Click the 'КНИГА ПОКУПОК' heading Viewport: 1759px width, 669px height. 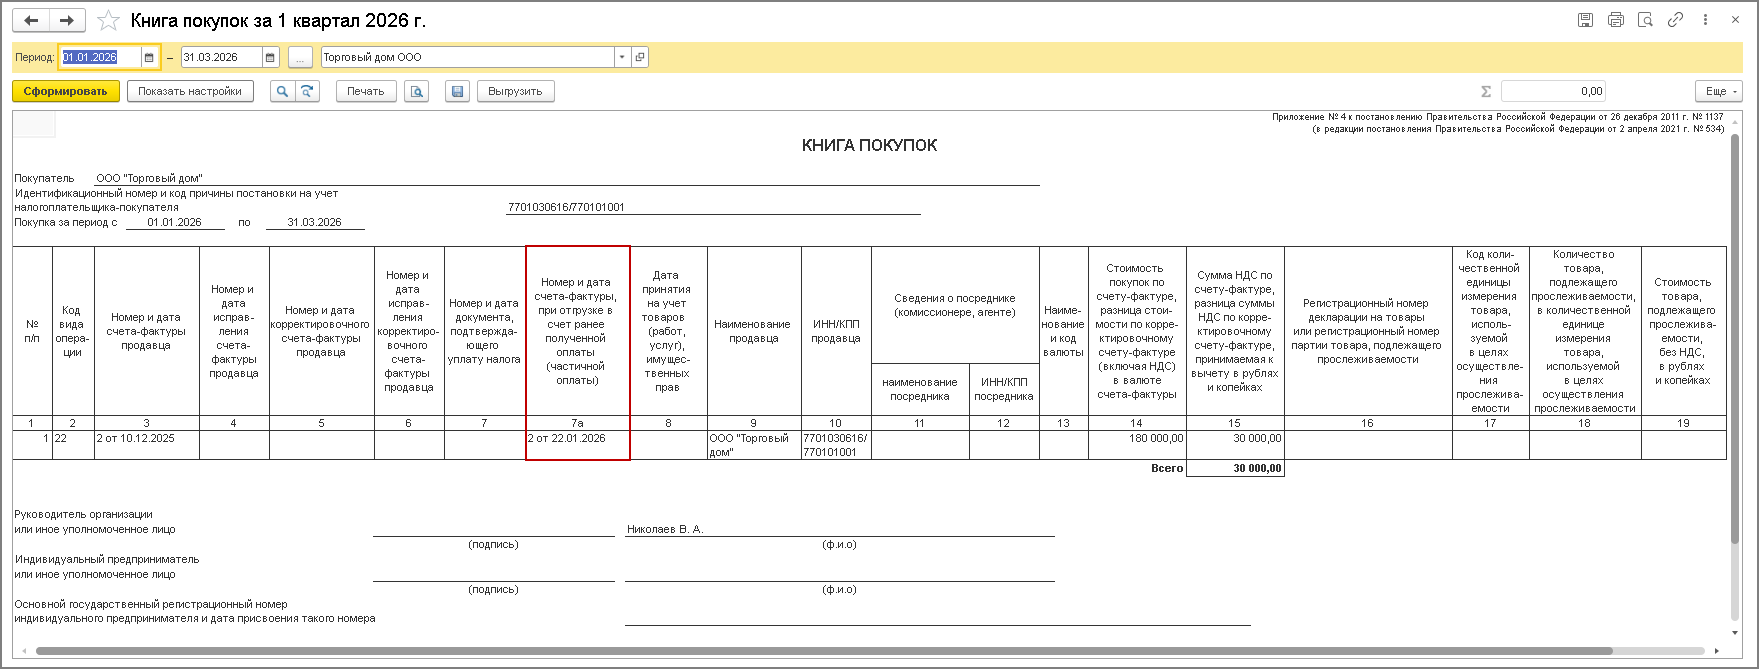869,146
